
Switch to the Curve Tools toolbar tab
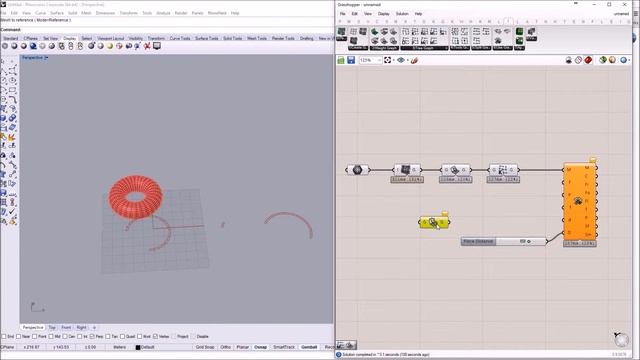tap(180, 38)
